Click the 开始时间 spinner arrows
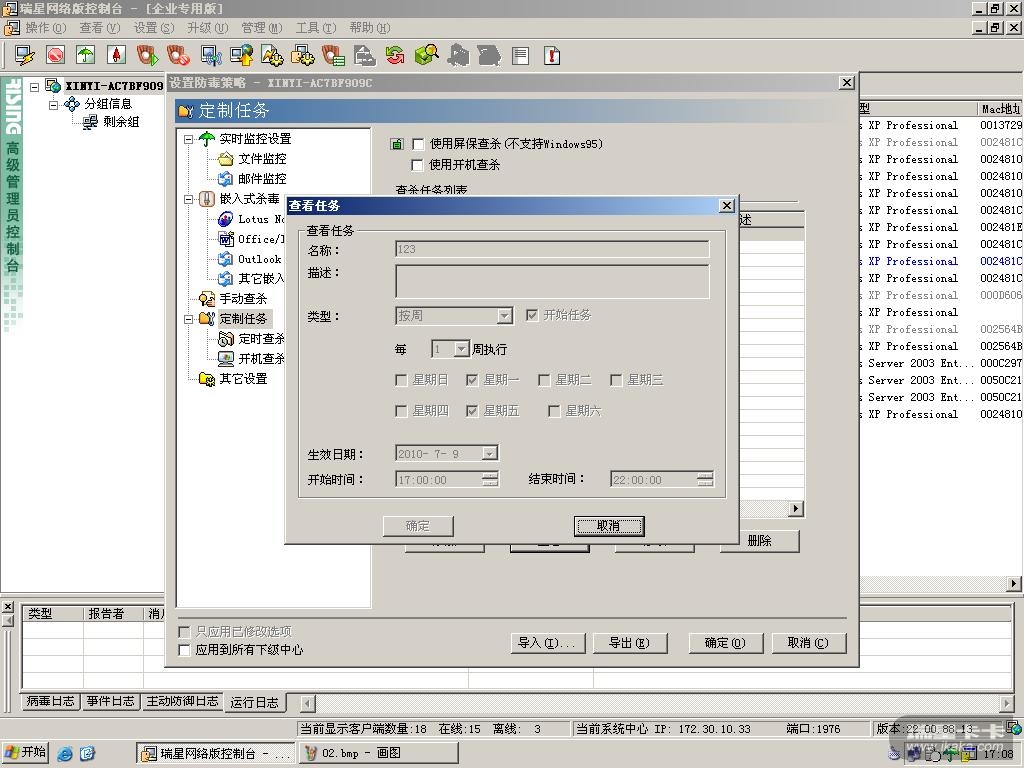This screenshot has width=1024, height=768. point(489,480)
